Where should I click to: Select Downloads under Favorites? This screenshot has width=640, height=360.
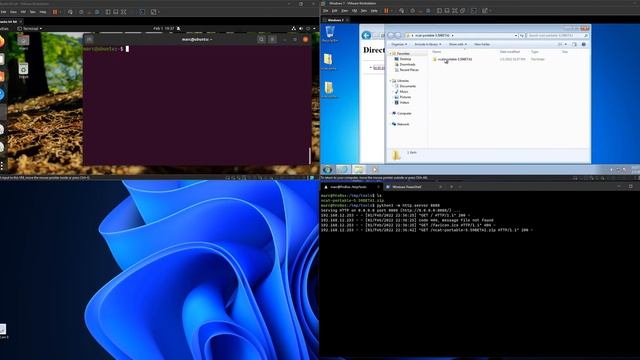404,64
